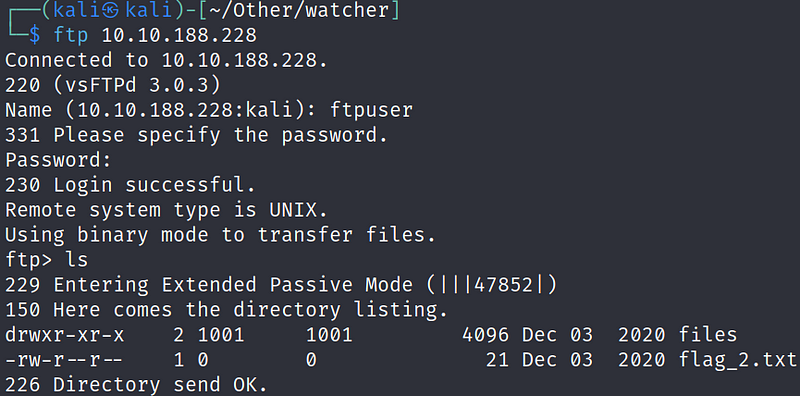Screen dimensions: 800x396
Task: Click the drwxr-xr-x permissions string
Action: pos(64,335)
